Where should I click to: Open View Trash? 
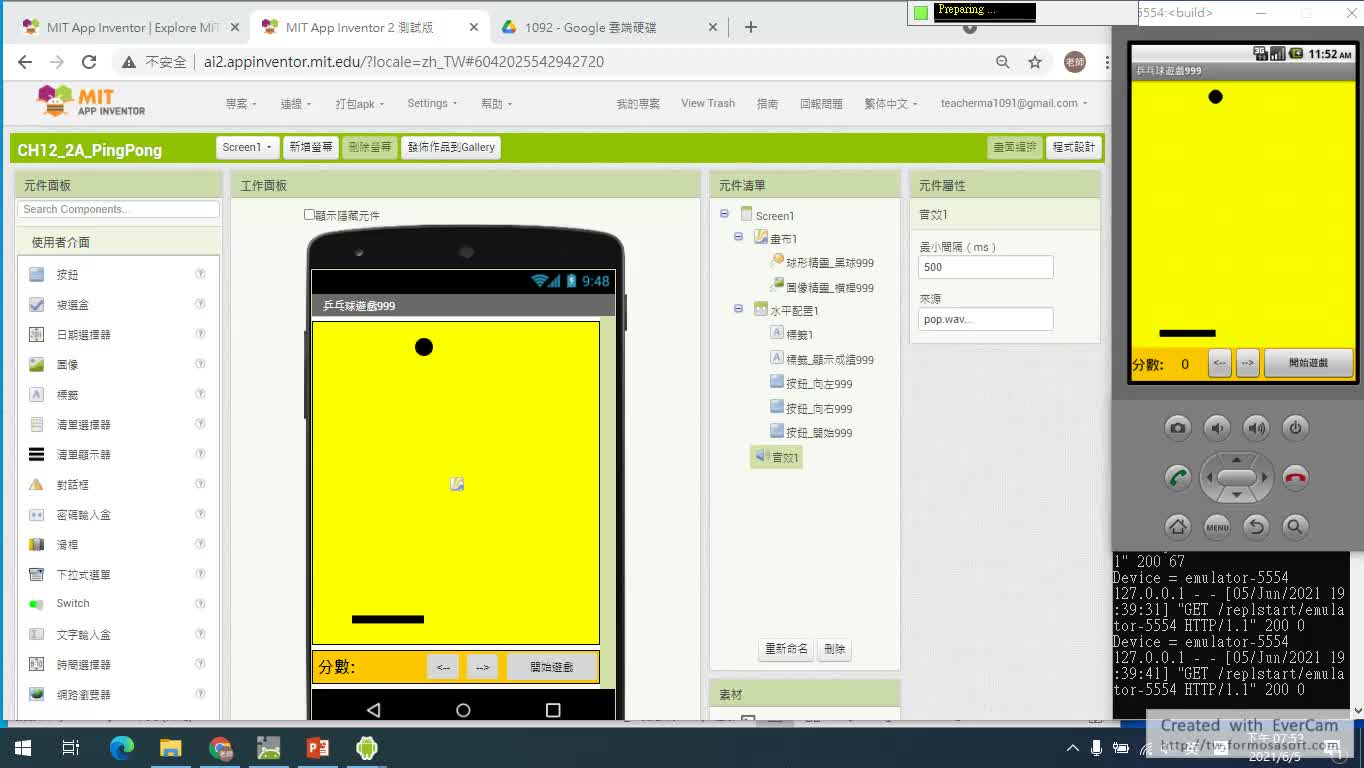point(708,103)
